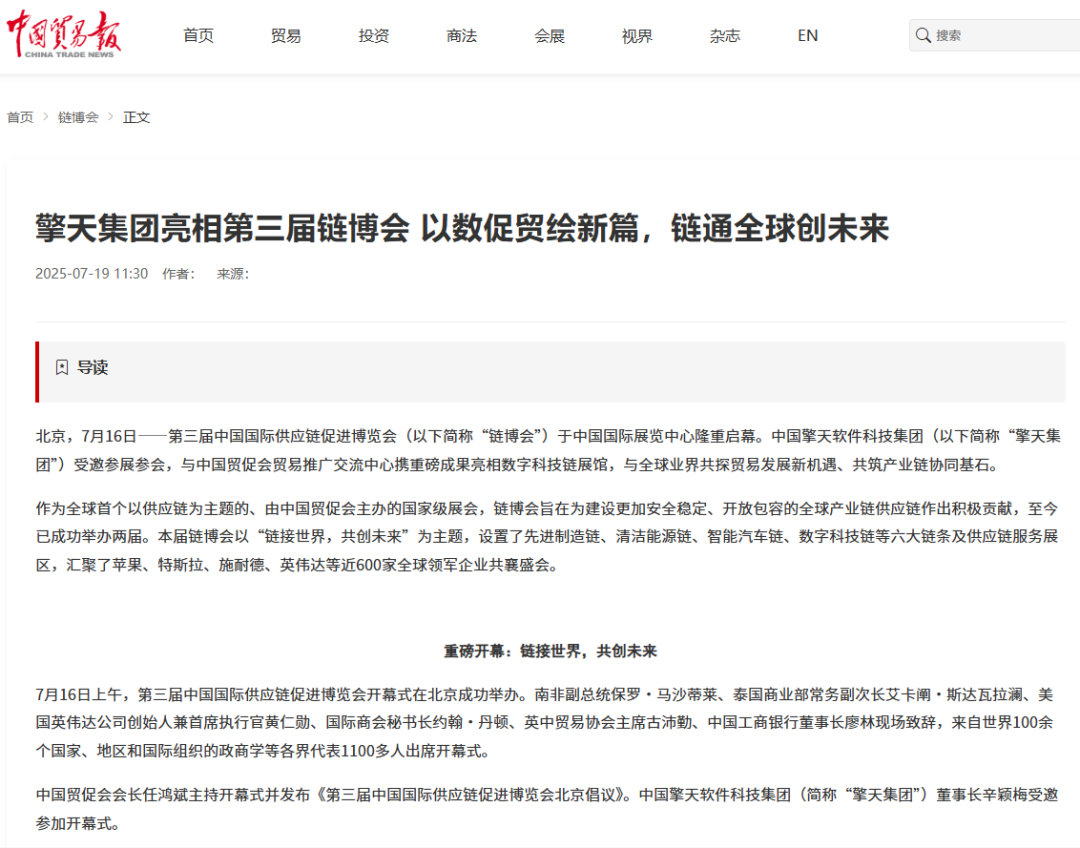Click the paragraph starting 作为全球首个以供应链为主题的
This screenshot has width=1080, height=848.
[548, 537]
